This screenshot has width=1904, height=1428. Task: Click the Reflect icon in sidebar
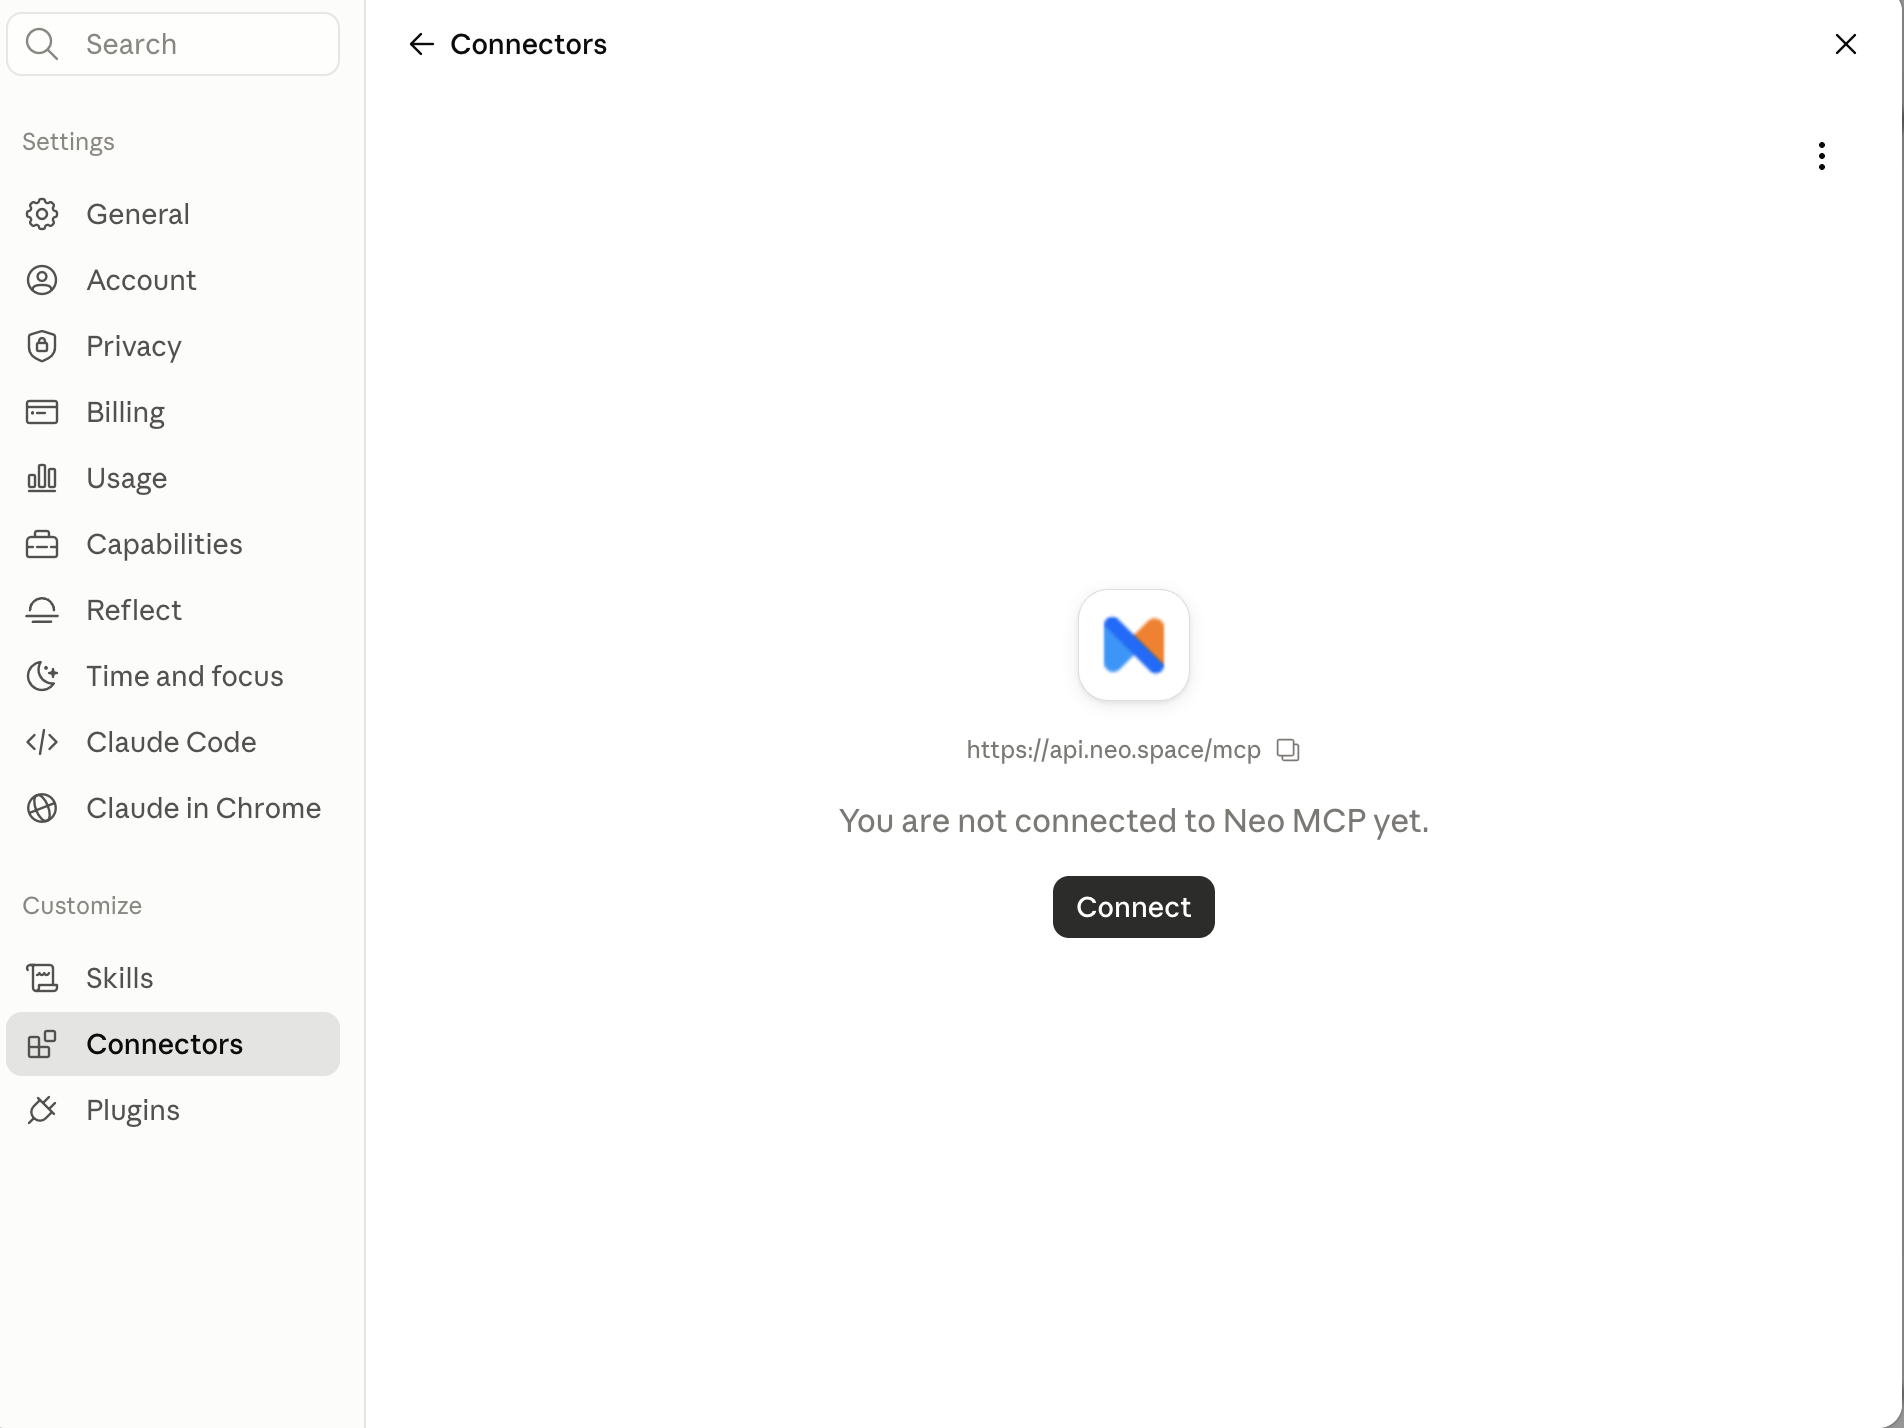pyautogui.click(x=42, y=610)
